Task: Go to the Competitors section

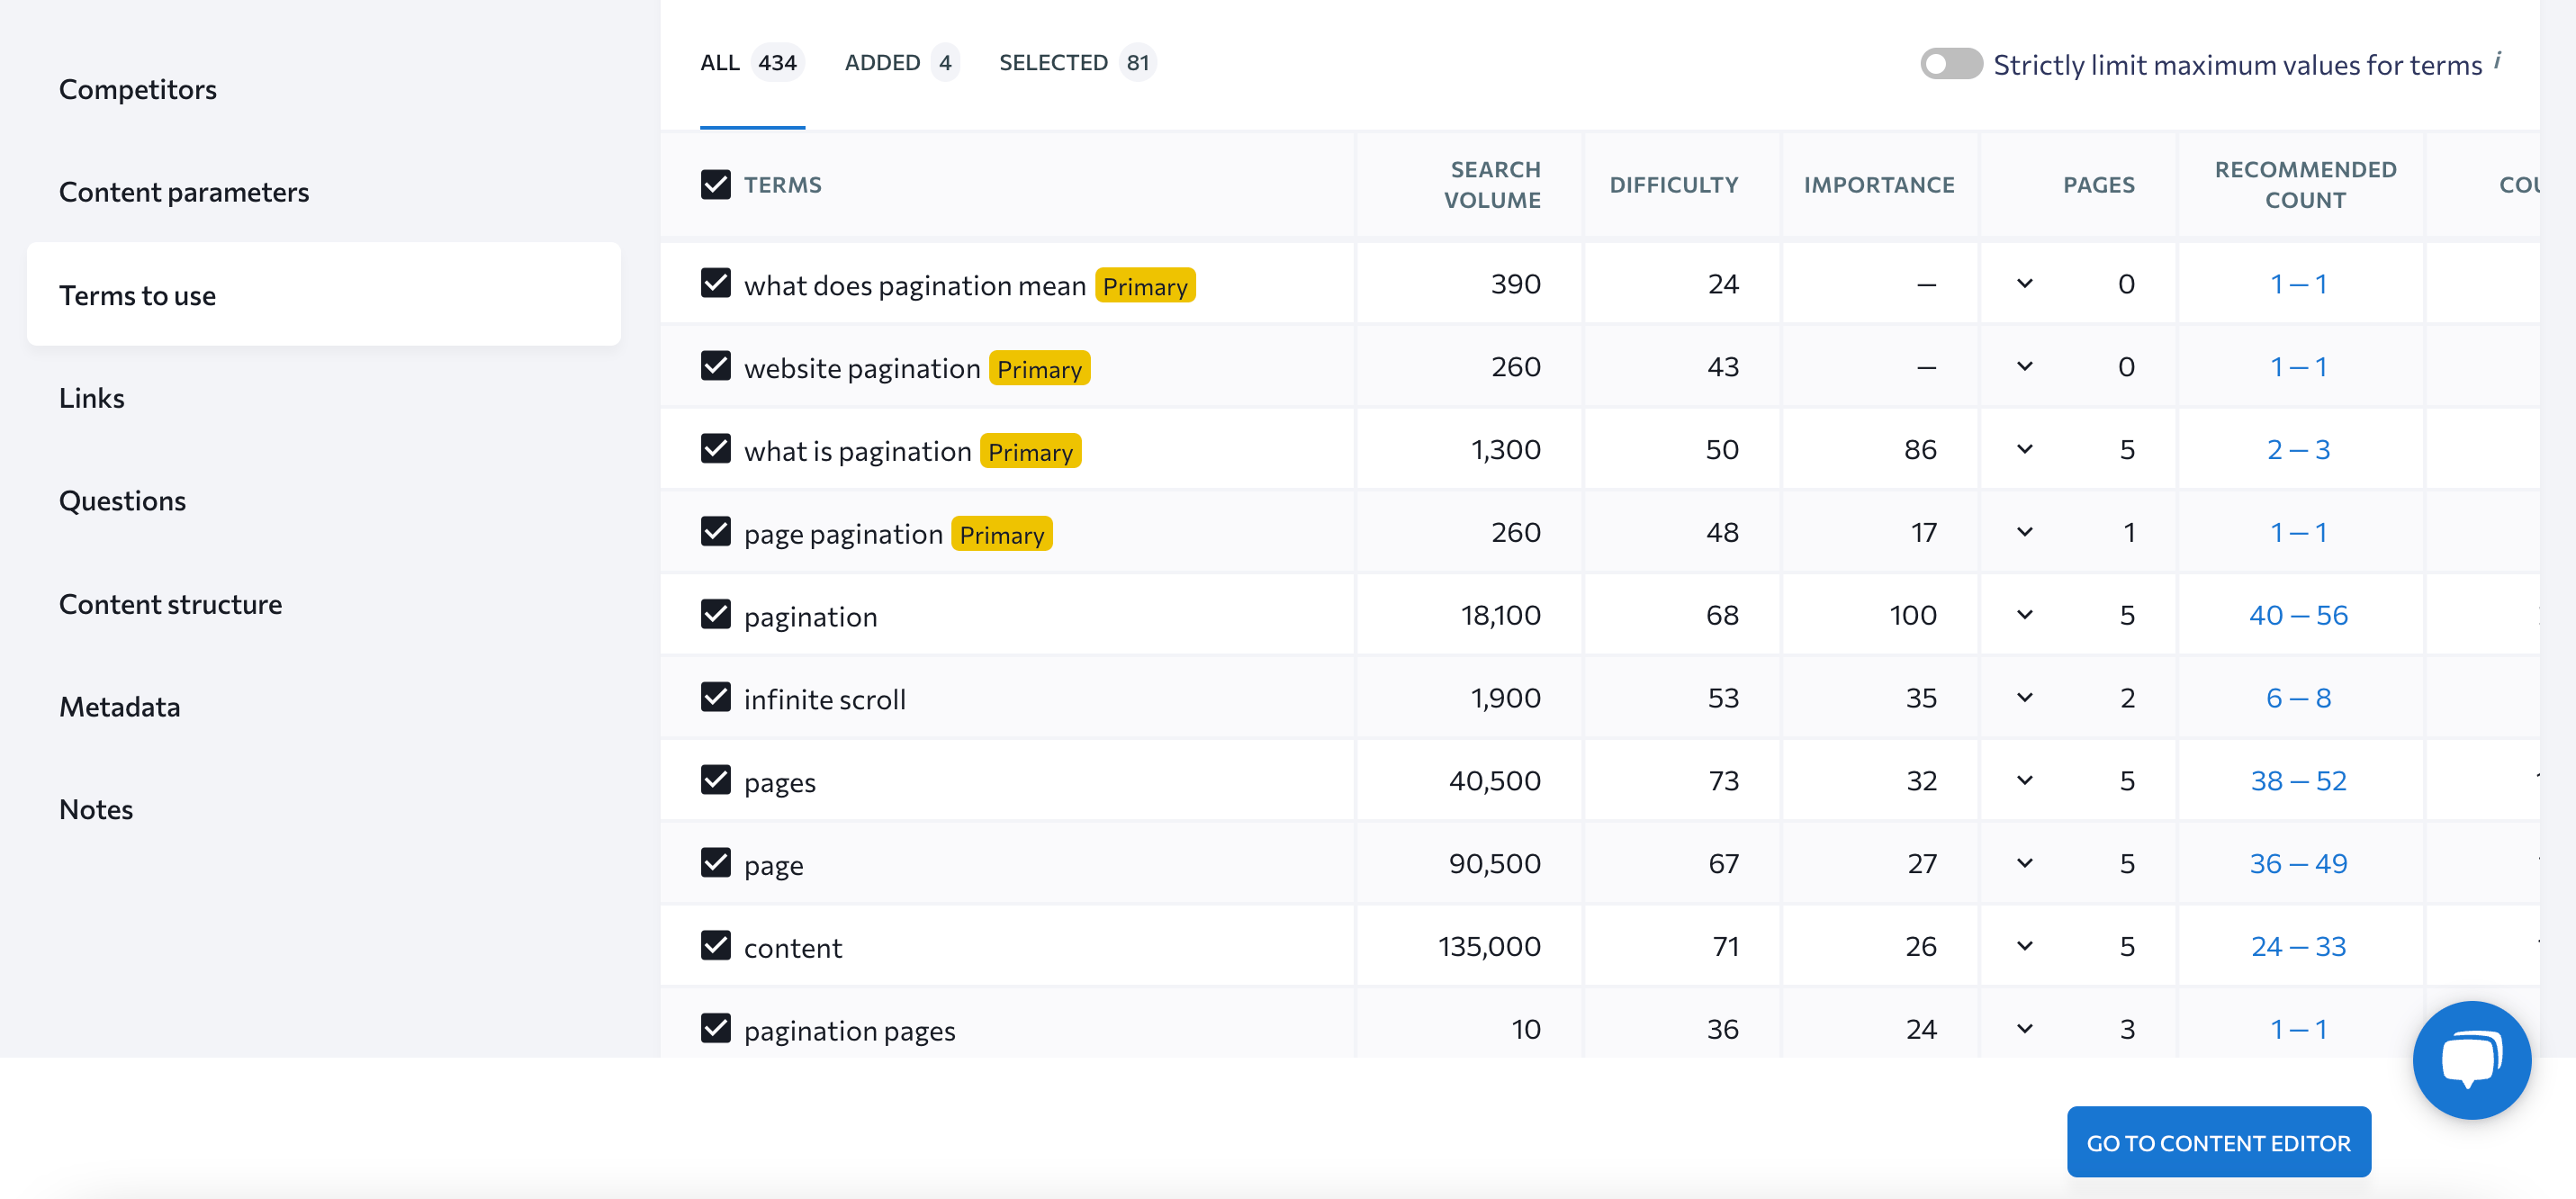Action: (x=137, y=88)
